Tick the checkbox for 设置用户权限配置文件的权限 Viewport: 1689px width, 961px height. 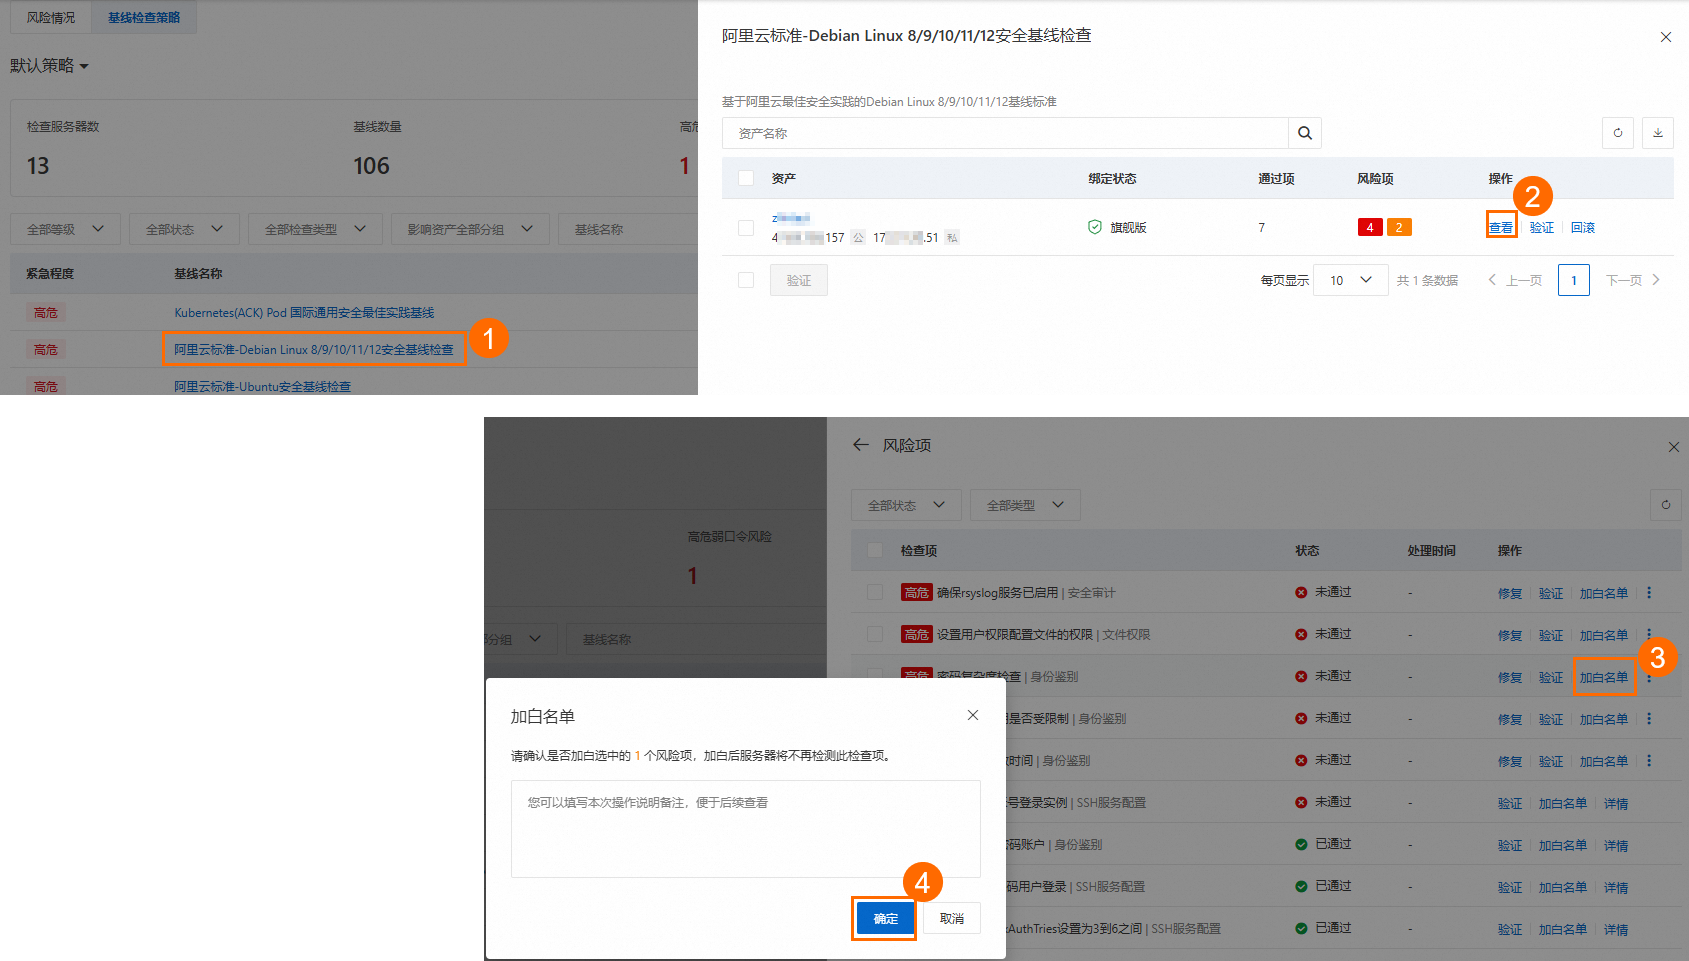876,635
